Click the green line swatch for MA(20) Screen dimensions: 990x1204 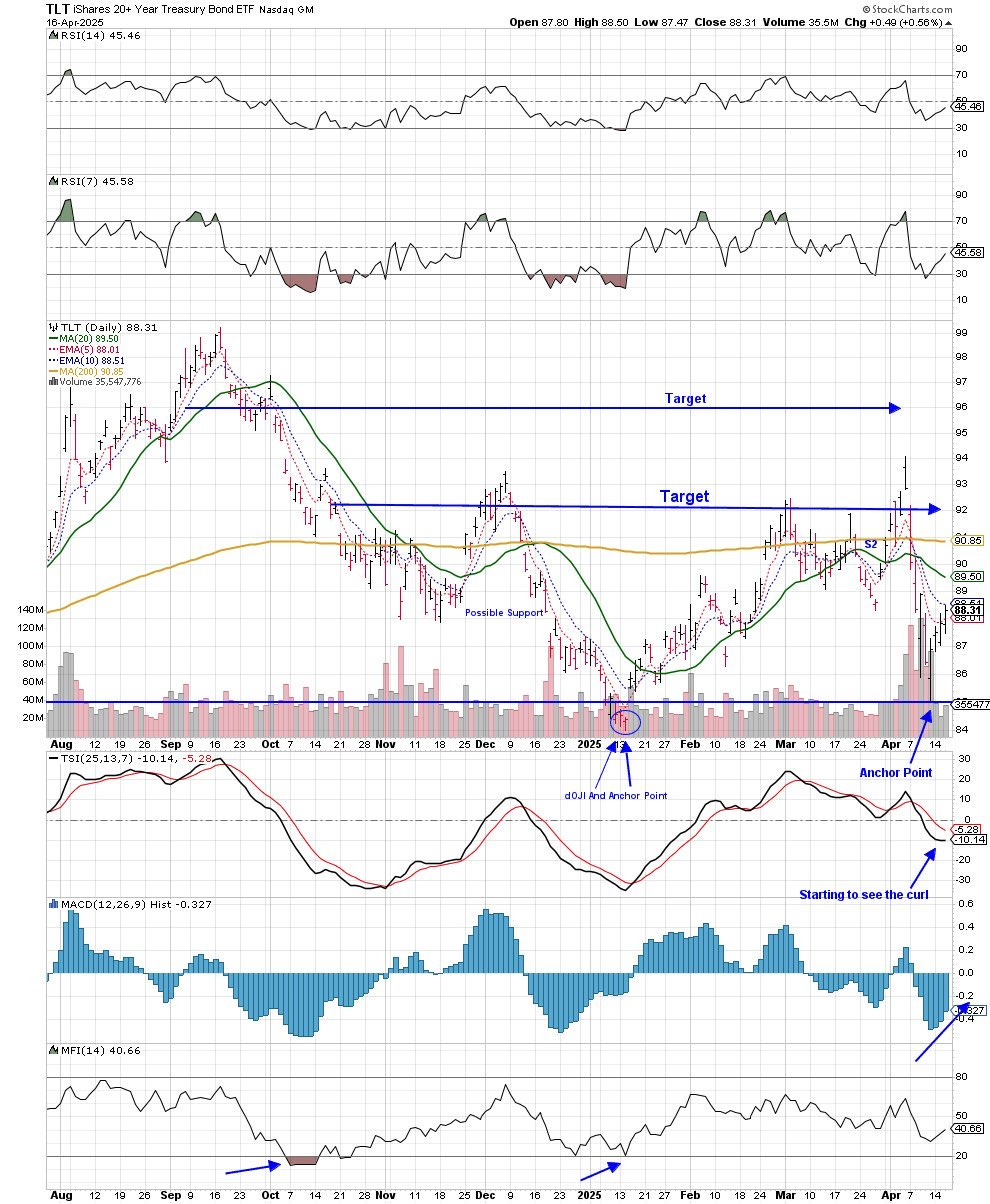click(x=52, y=338)
